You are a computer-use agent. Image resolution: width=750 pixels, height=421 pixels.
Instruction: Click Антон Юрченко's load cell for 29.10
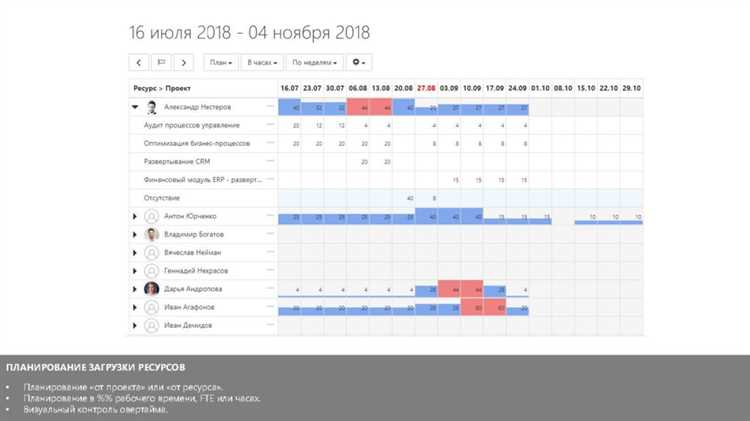(632, 216)
